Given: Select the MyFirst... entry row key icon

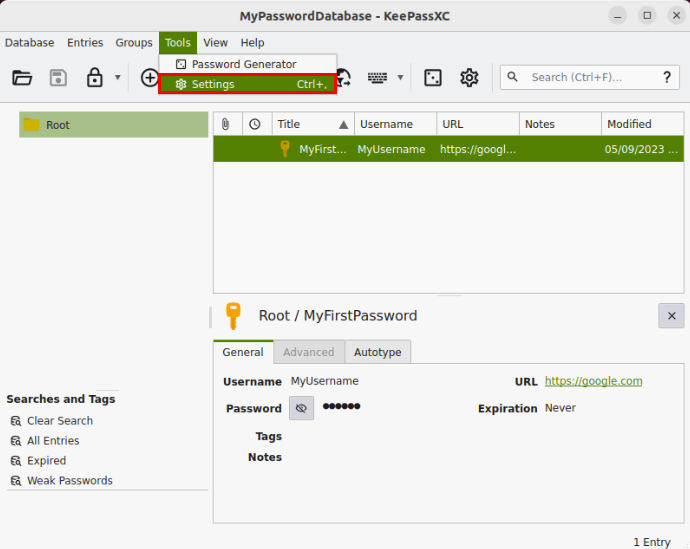Looking at the screenshot, I should 285,149.
